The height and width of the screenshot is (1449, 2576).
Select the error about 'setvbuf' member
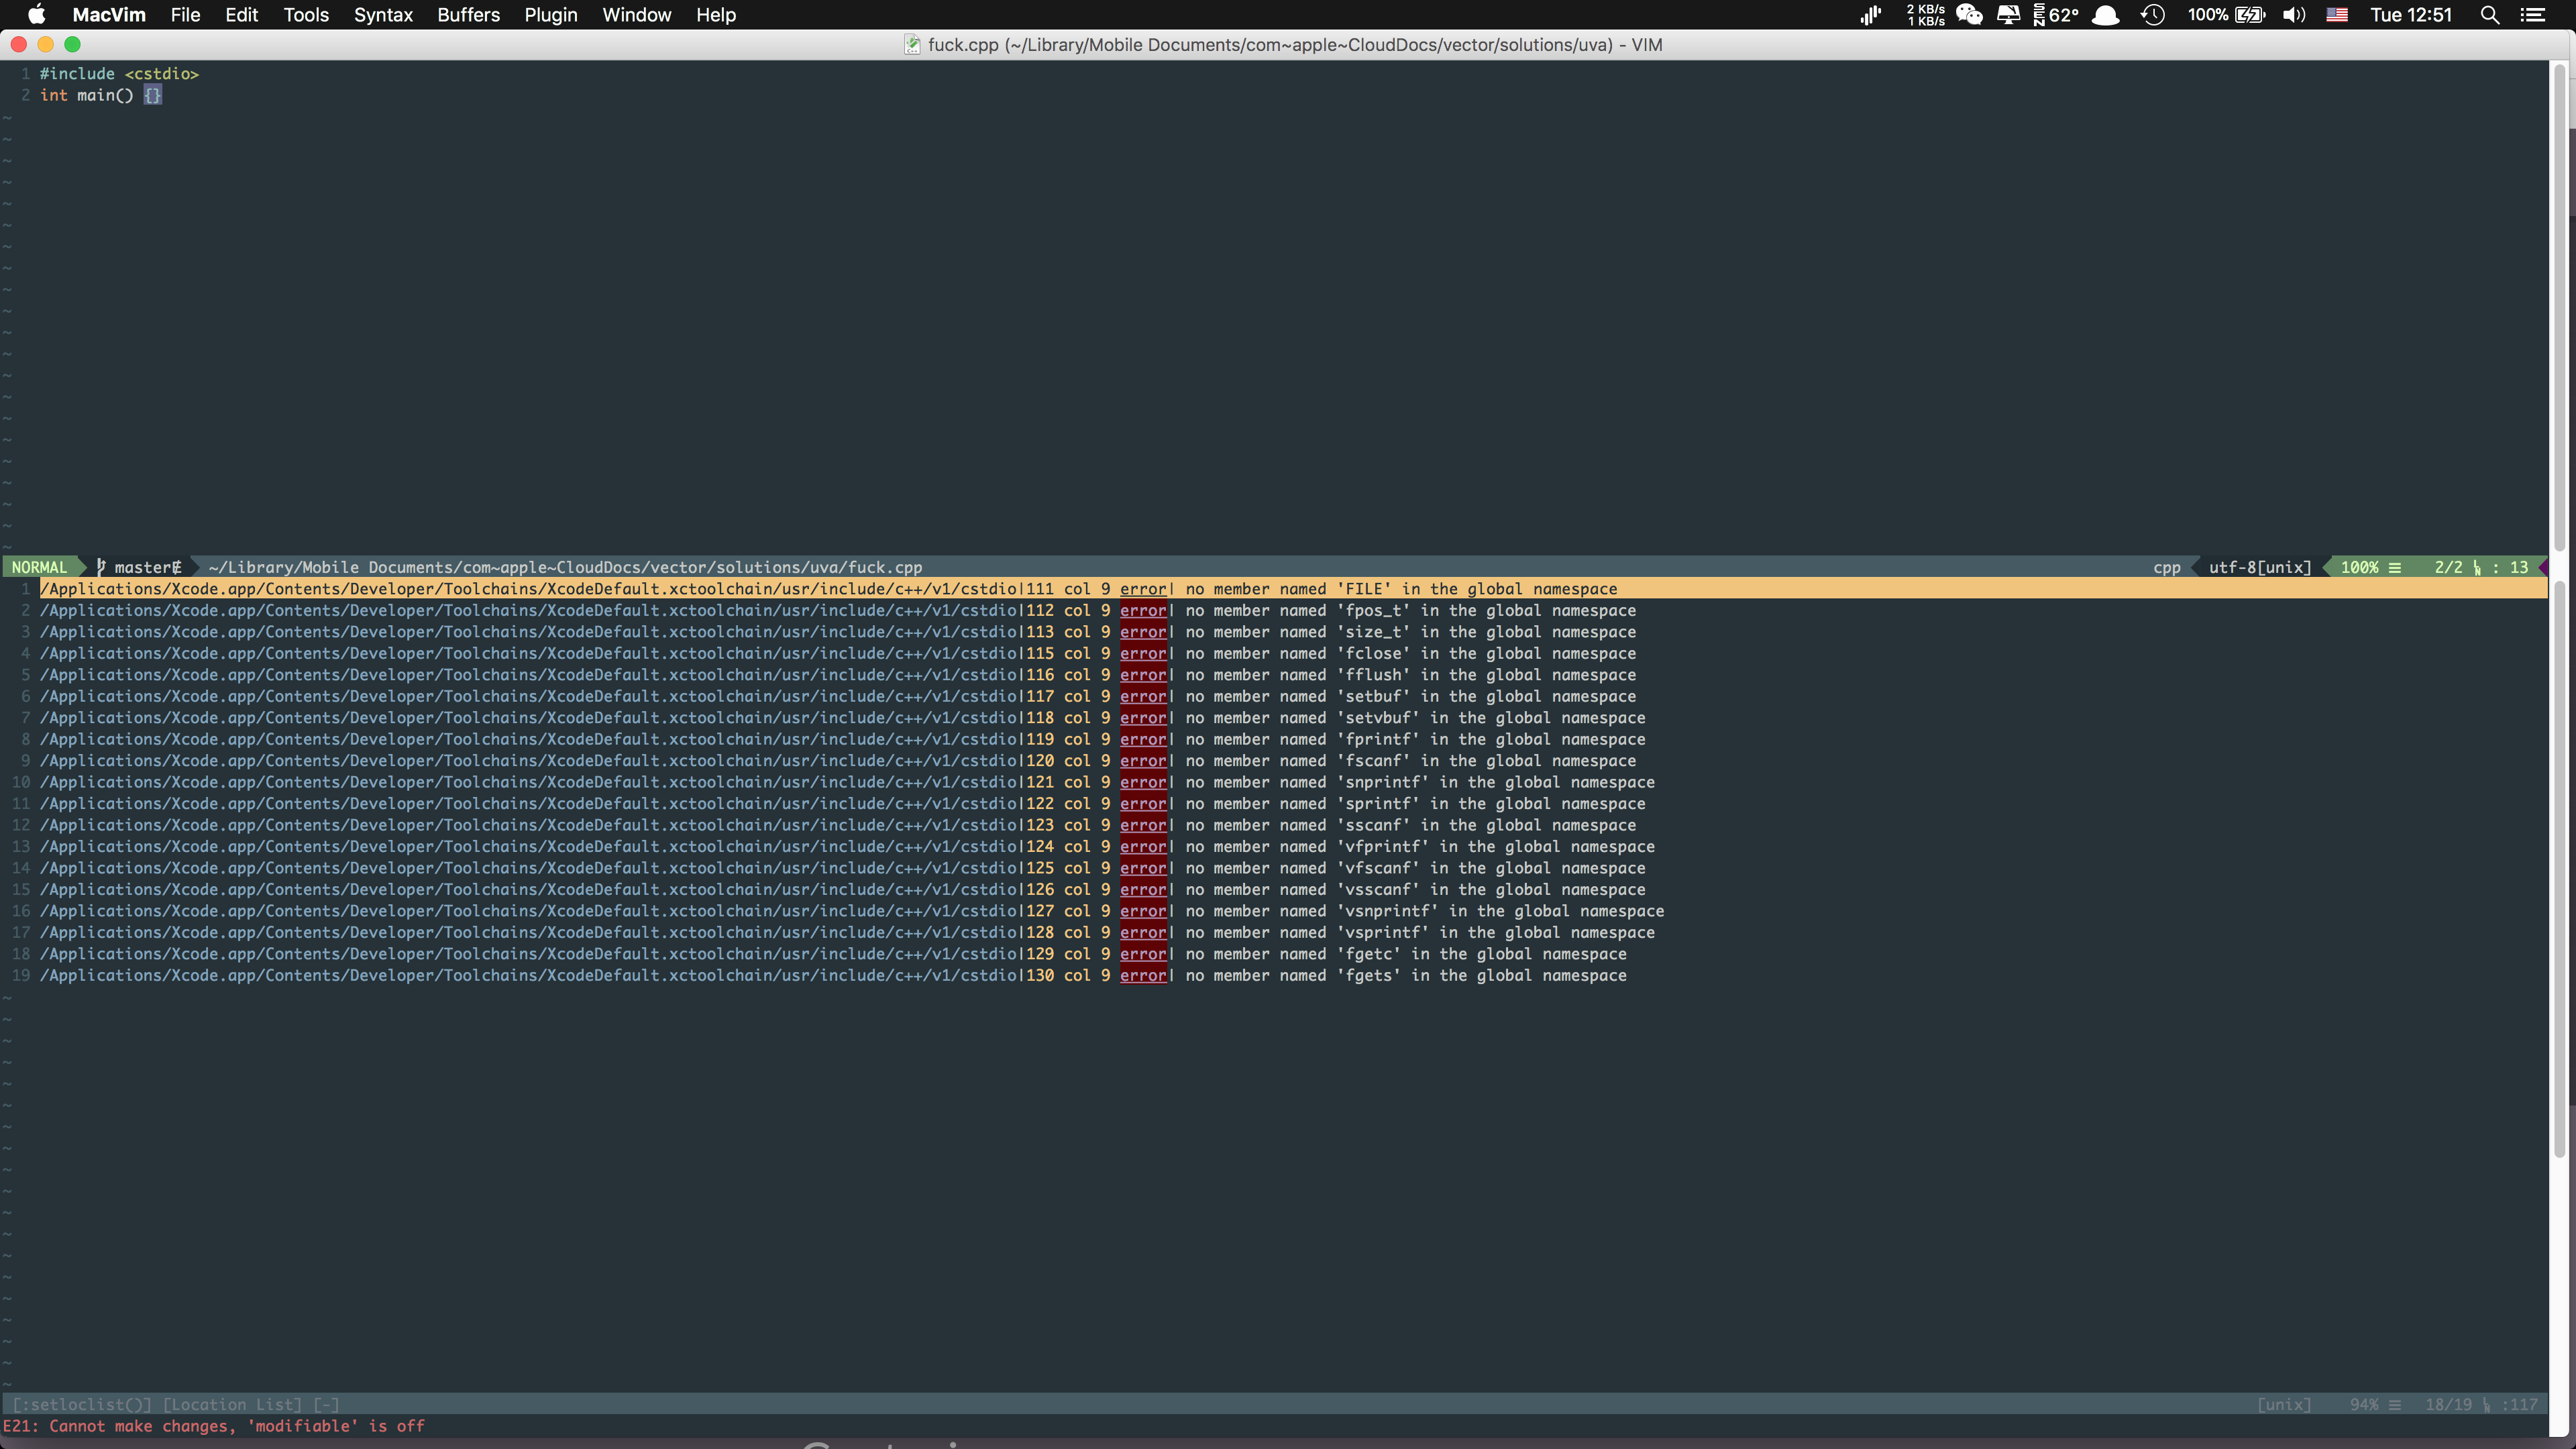click(x=843, y=718)
